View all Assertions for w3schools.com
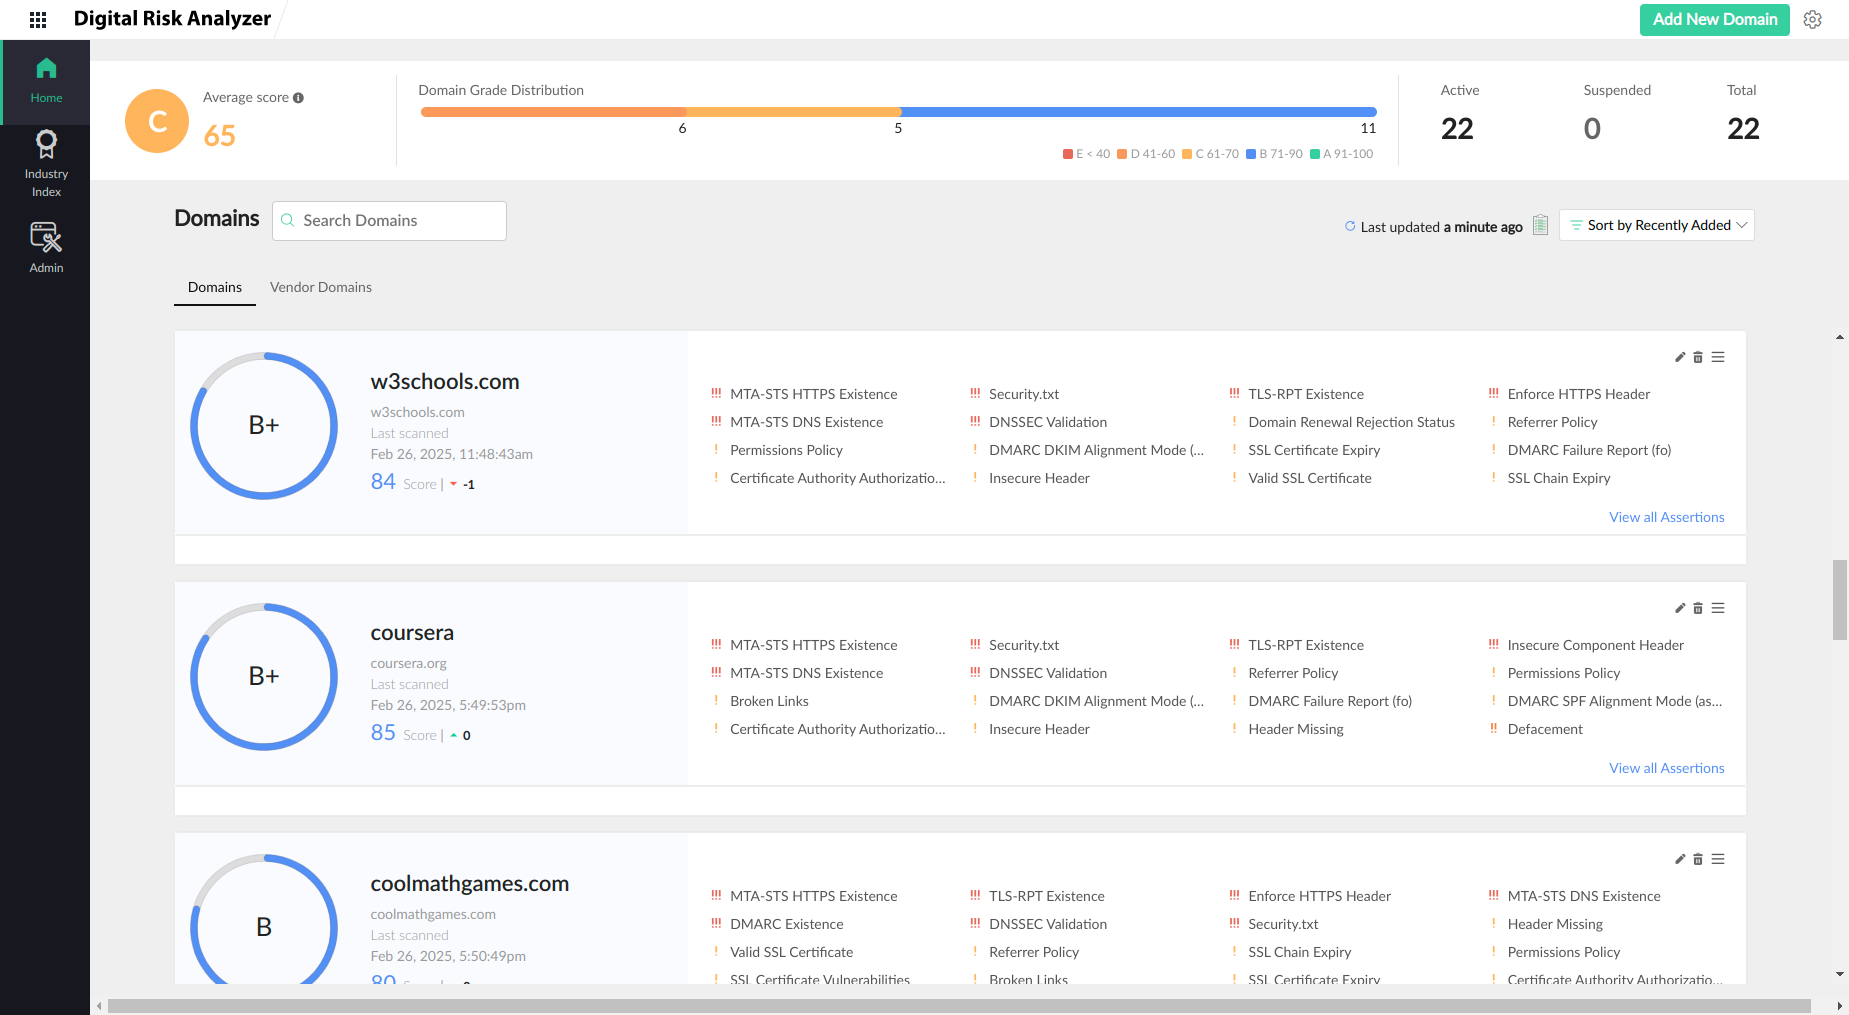The image size is (1849, 1015). [1666, 517]
